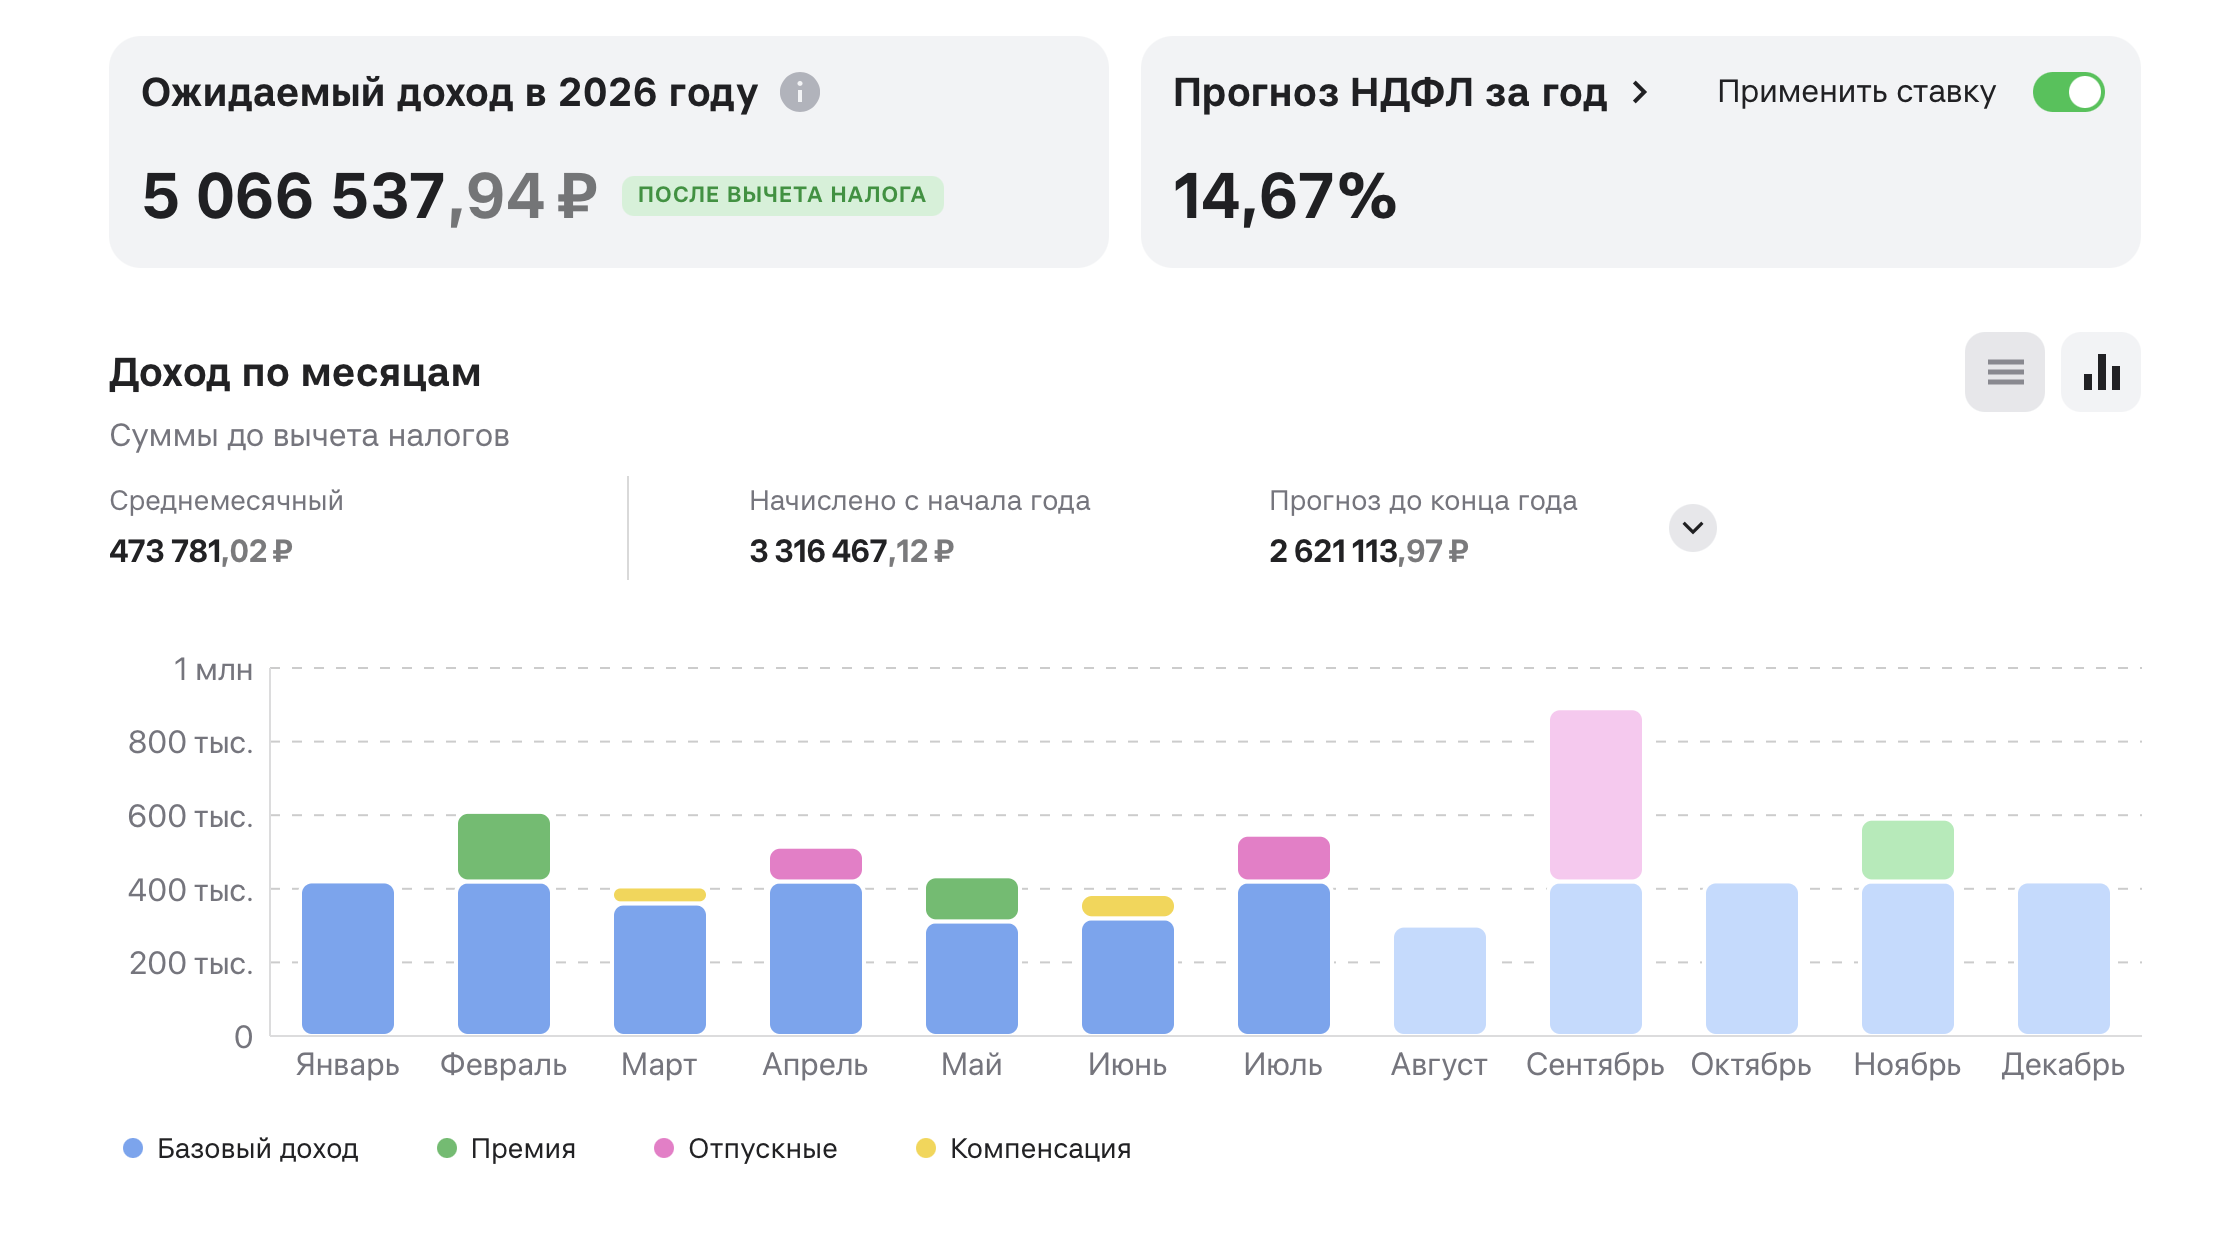Open the Прогноз НДФЛ за год link
Image resolution: width=2236 pixels, height=1244 pixels.
pos(1389,92)
